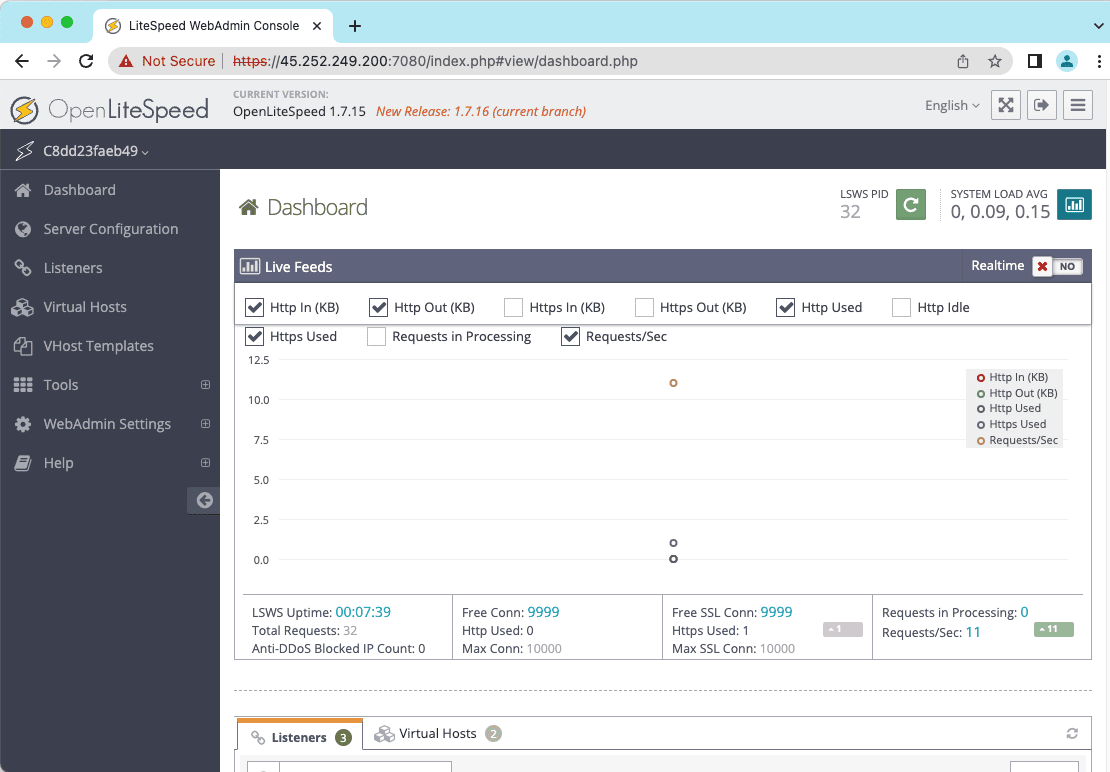Screen dimensions: 1110x772
Task: Open the English language dropdown
Action: point(951,105)
